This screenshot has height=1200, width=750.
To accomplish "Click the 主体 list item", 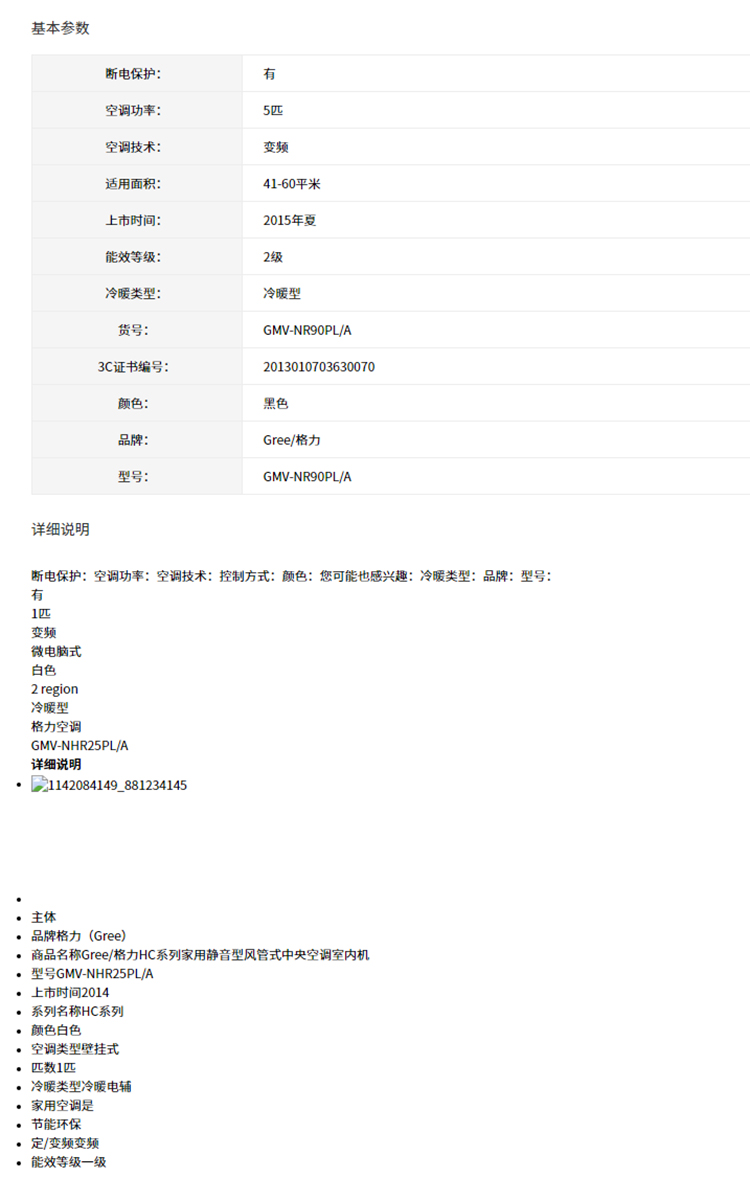I will [44, 917].
